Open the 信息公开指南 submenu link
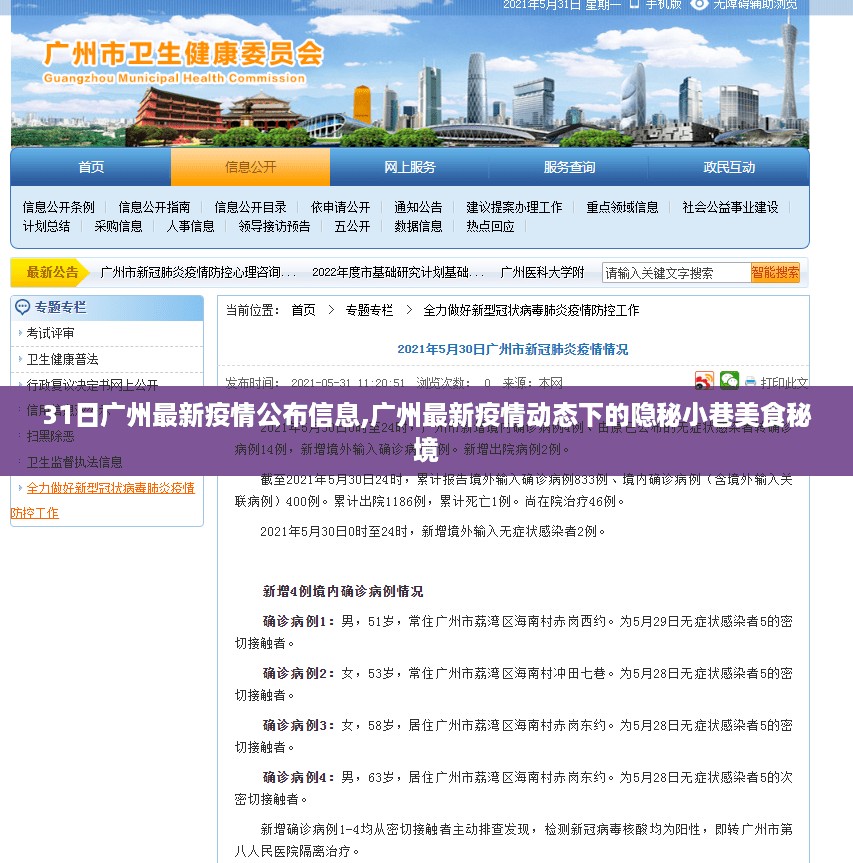This screenshot has width=853, height=863. tap(154, 207)
